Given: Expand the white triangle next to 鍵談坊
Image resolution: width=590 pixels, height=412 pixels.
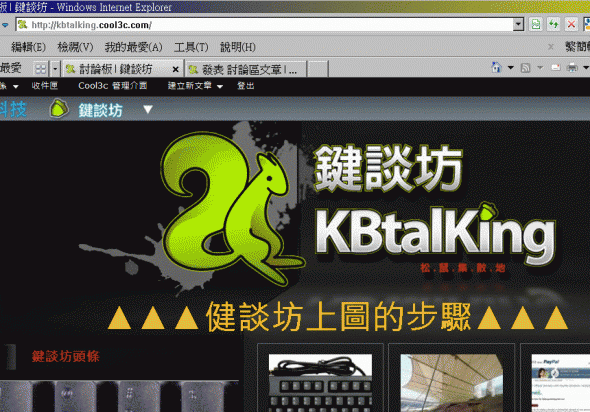Looking at the screenshot, I should pyautogui.click(x=148, y=109).
